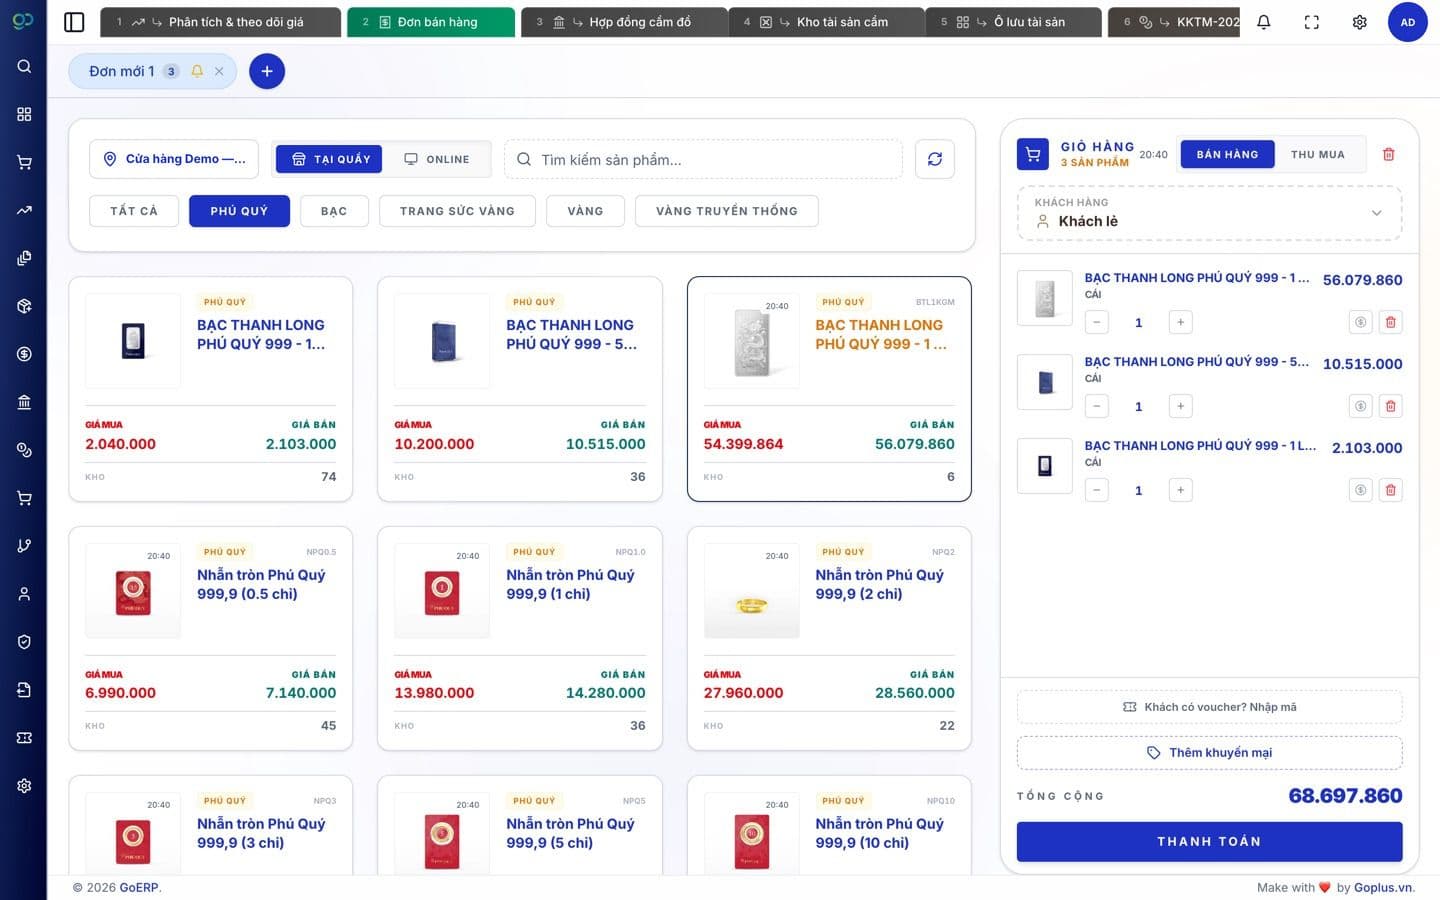Viewport: 1440px width, 900px height.
Task: Add Nhẫn tròn Phú Quý 0.5 chỉ card
Action: point(211,638)
